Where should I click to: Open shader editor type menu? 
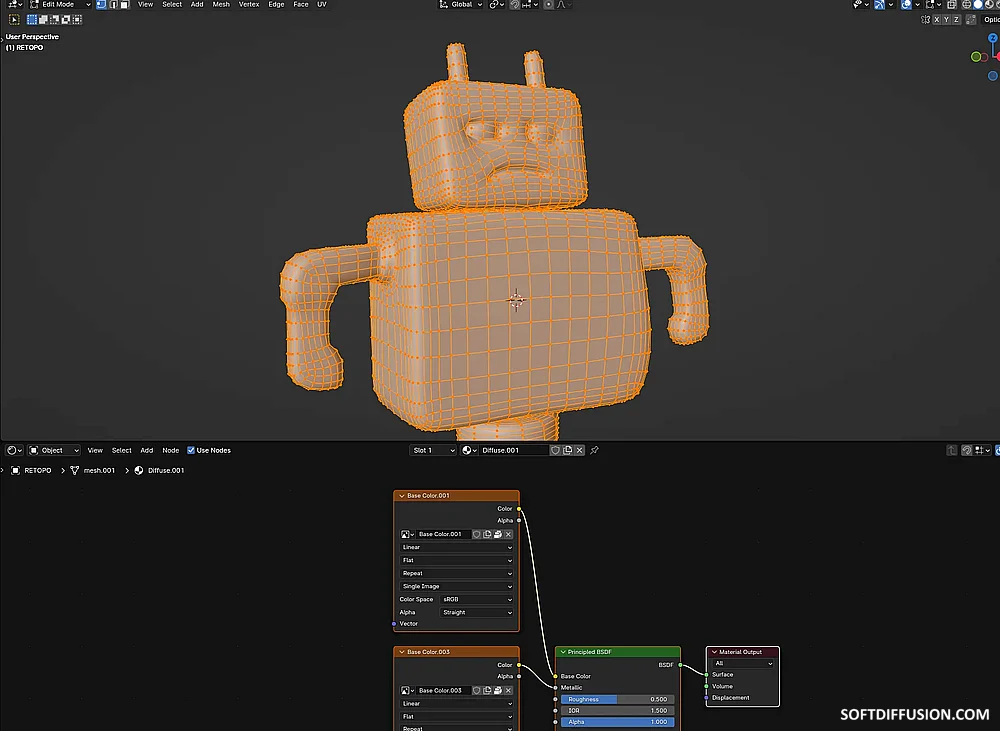(x=14, y=450)
